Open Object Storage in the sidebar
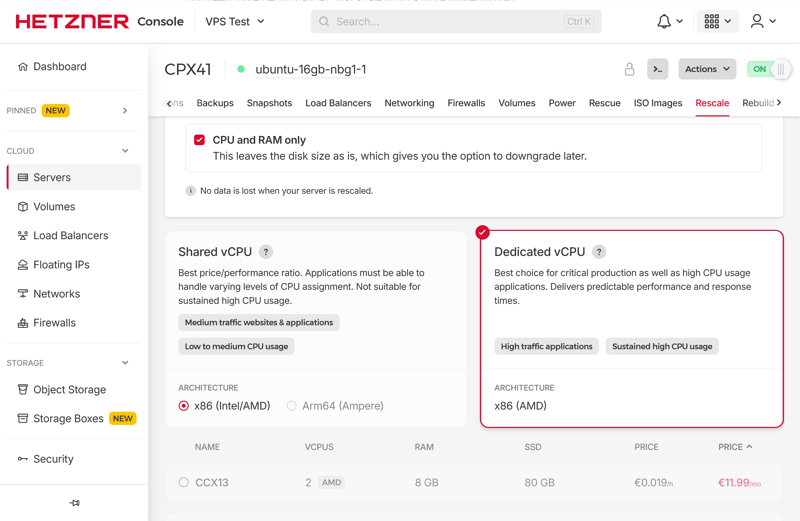The width and height of the screenshot is (800, 521). 69,389
